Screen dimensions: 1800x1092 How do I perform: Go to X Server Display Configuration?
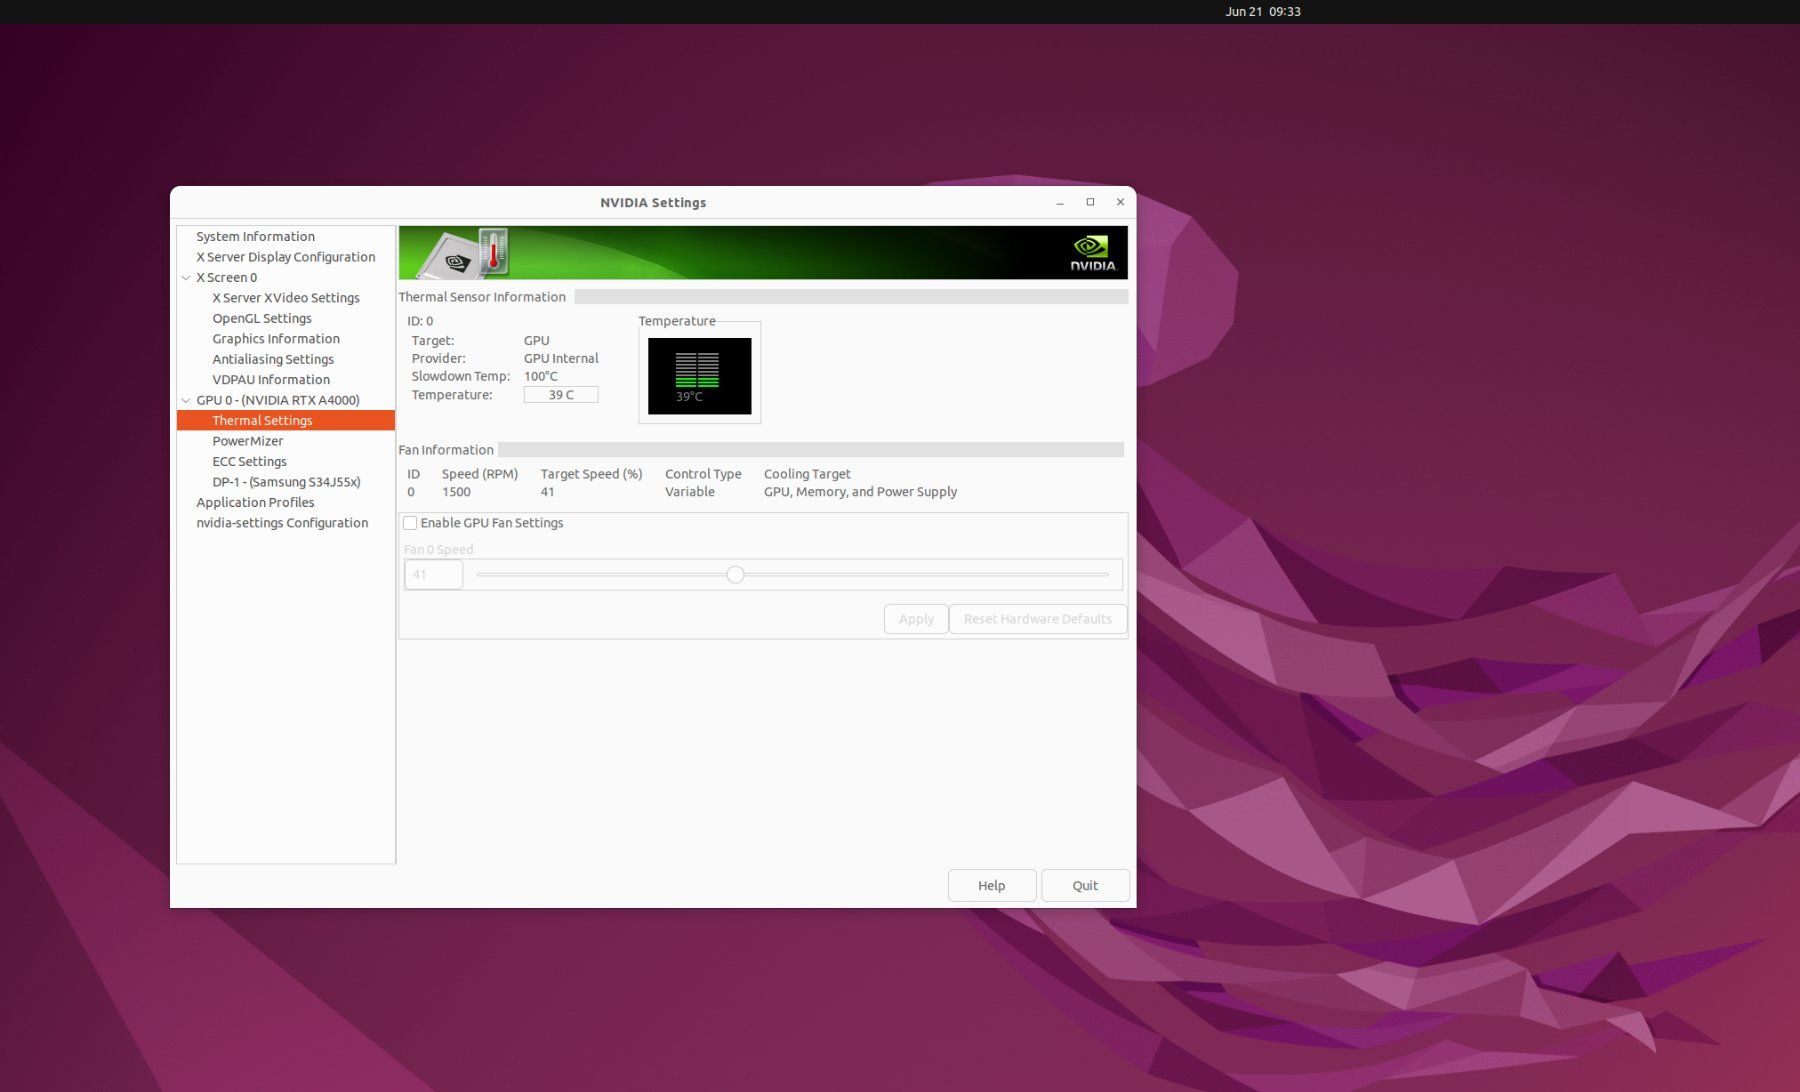tap(286, 257)
